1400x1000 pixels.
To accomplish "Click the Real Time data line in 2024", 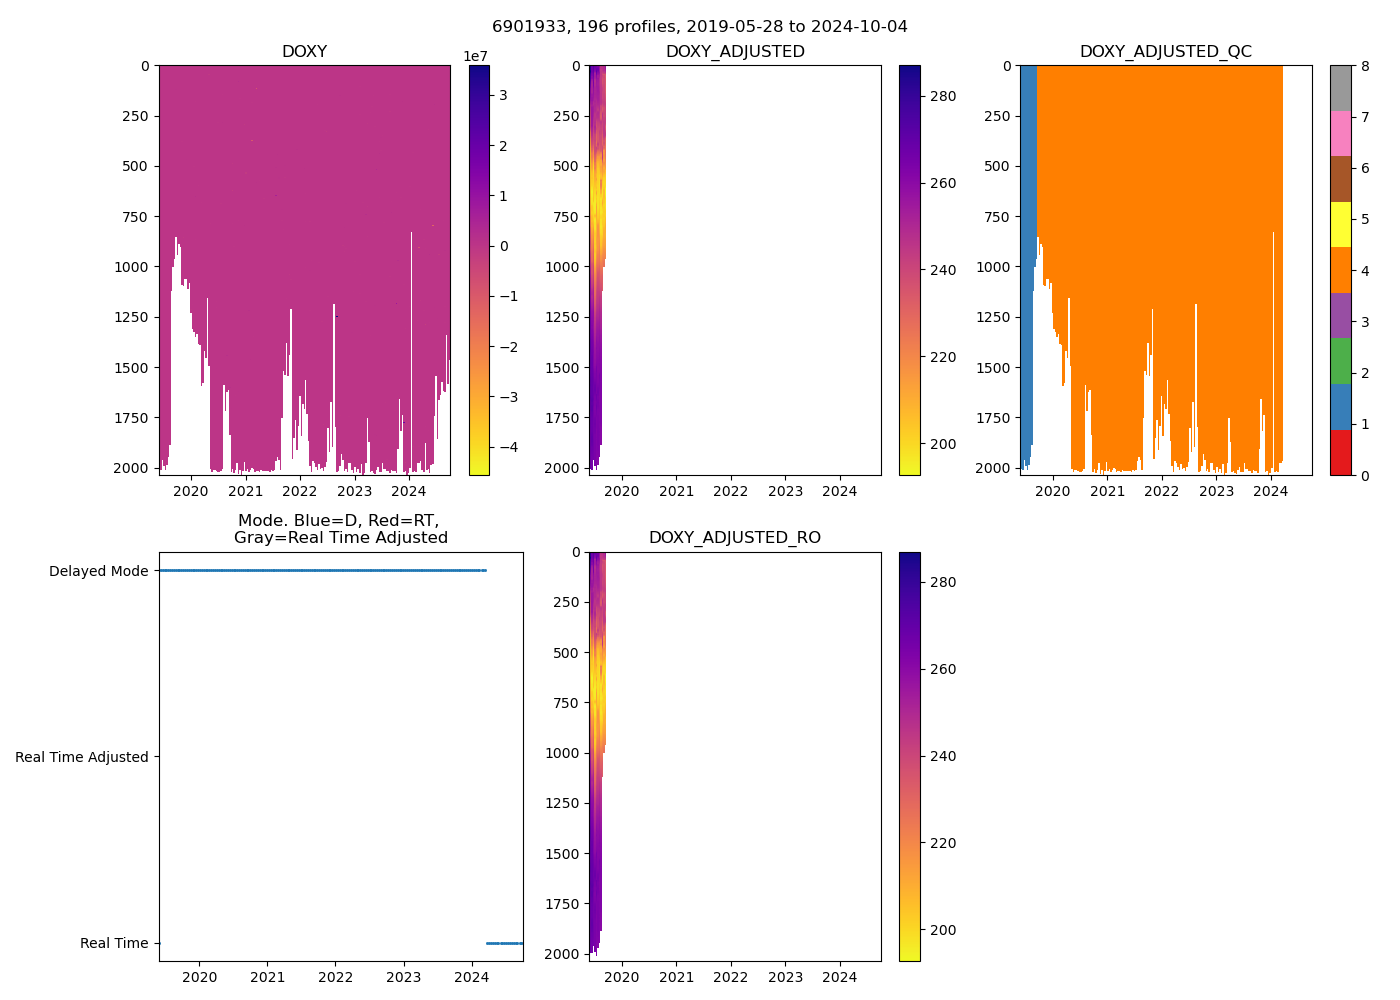I will point(504,943).
